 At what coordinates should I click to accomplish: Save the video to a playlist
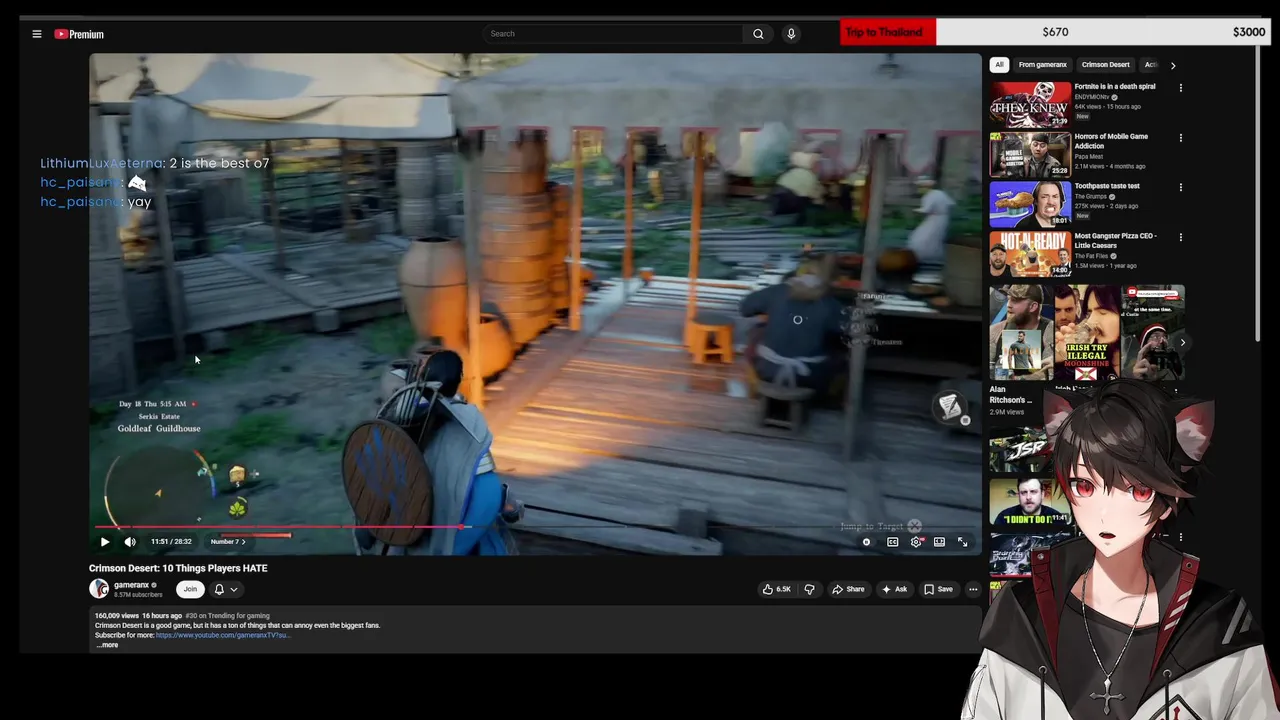click(938, 589)
